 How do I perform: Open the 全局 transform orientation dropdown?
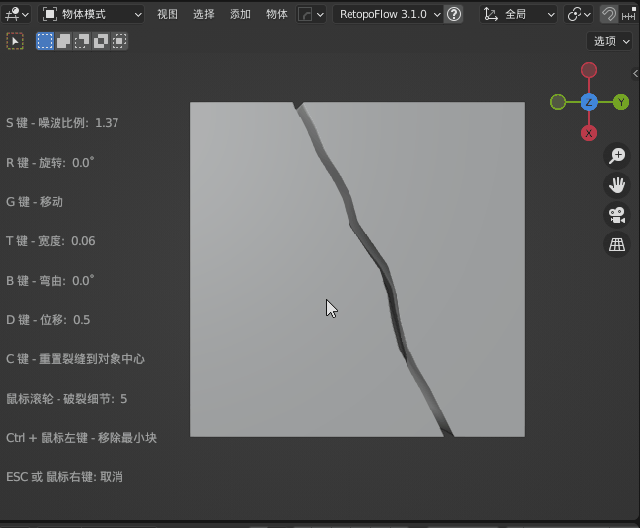coord(518,15)
